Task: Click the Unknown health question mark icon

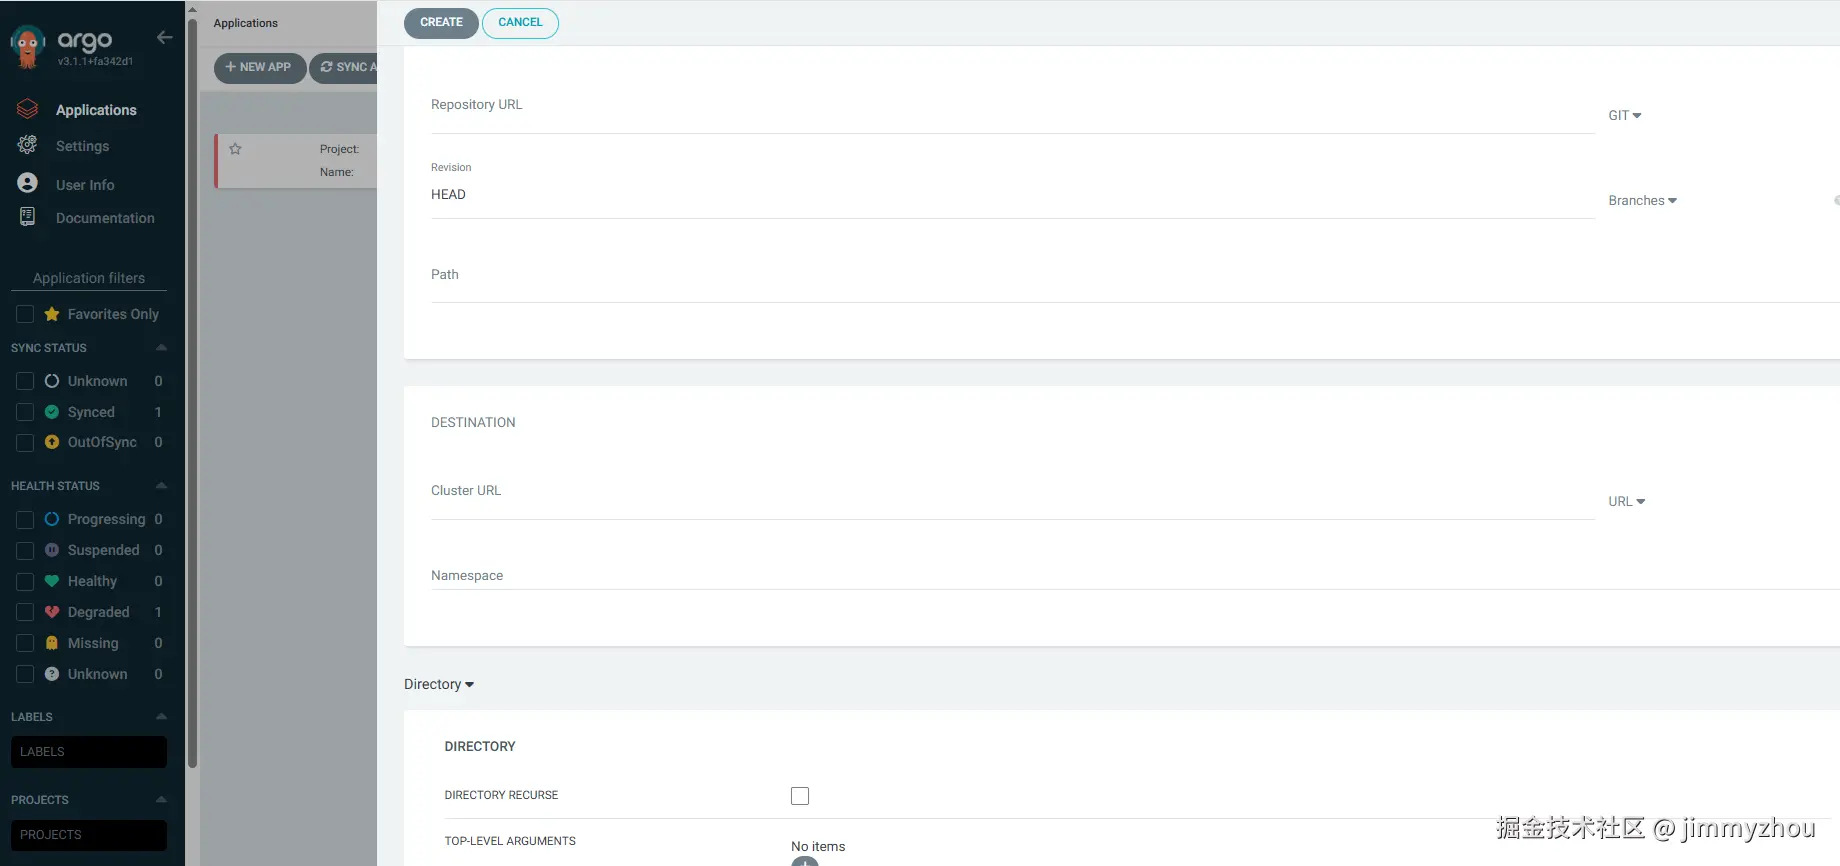Action: click(52, 674)
